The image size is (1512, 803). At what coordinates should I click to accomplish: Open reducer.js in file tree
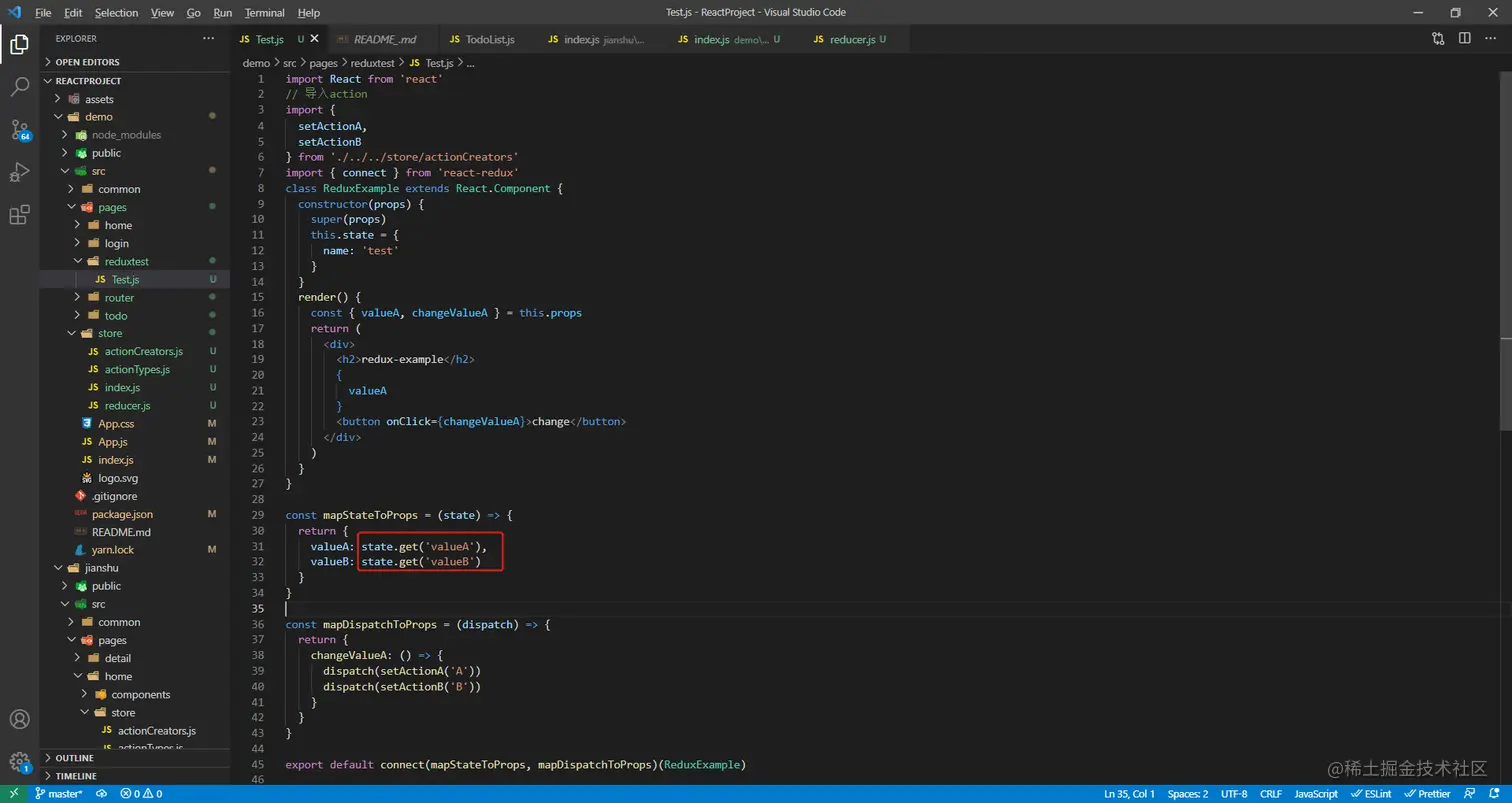coord(134,405)
